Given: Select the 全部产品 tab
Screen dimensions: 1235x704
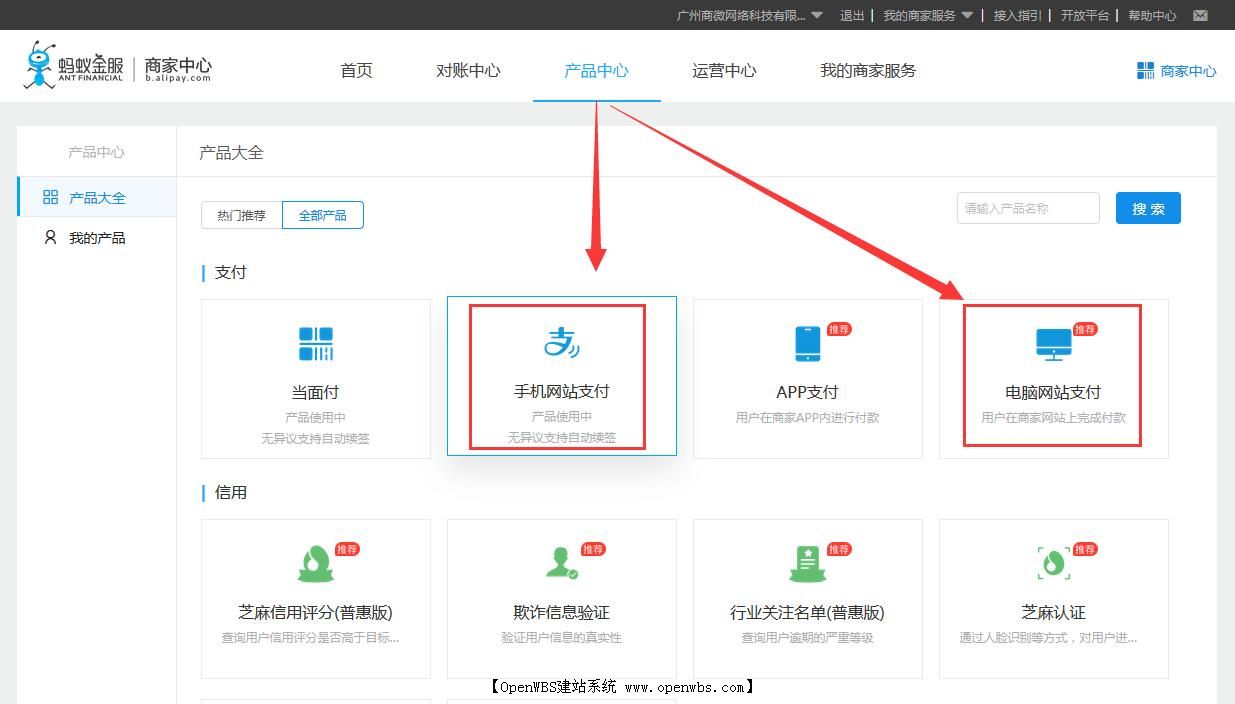Looking at the screenshot, I should point(322,214).
